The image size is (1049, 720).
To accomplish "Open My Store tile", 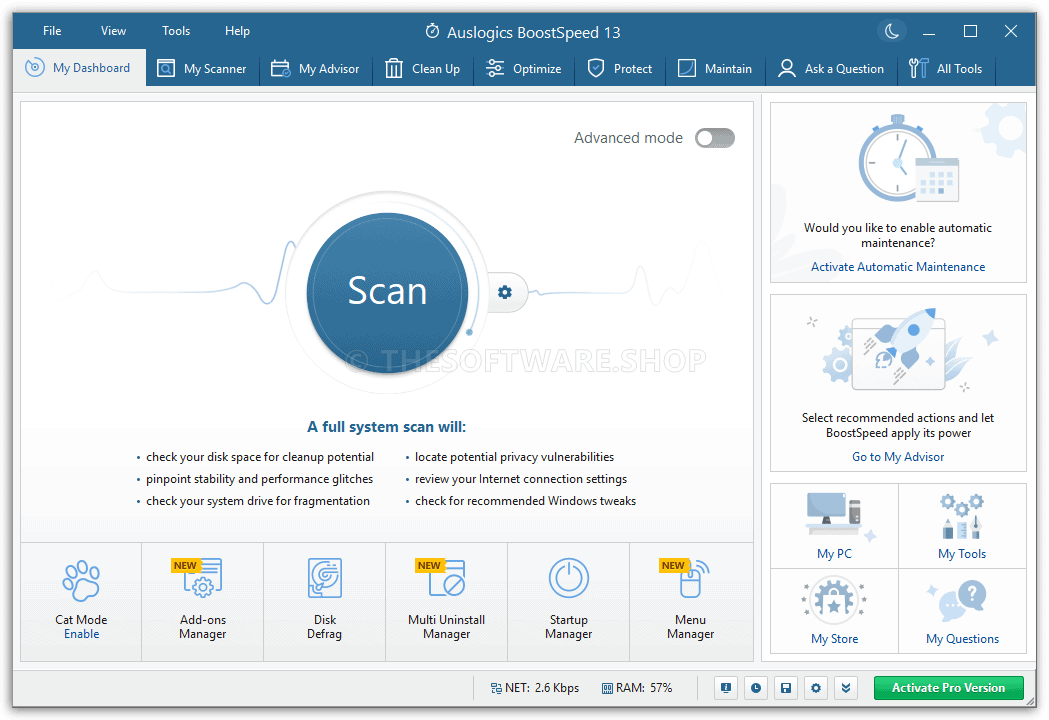I will (834, 611).
